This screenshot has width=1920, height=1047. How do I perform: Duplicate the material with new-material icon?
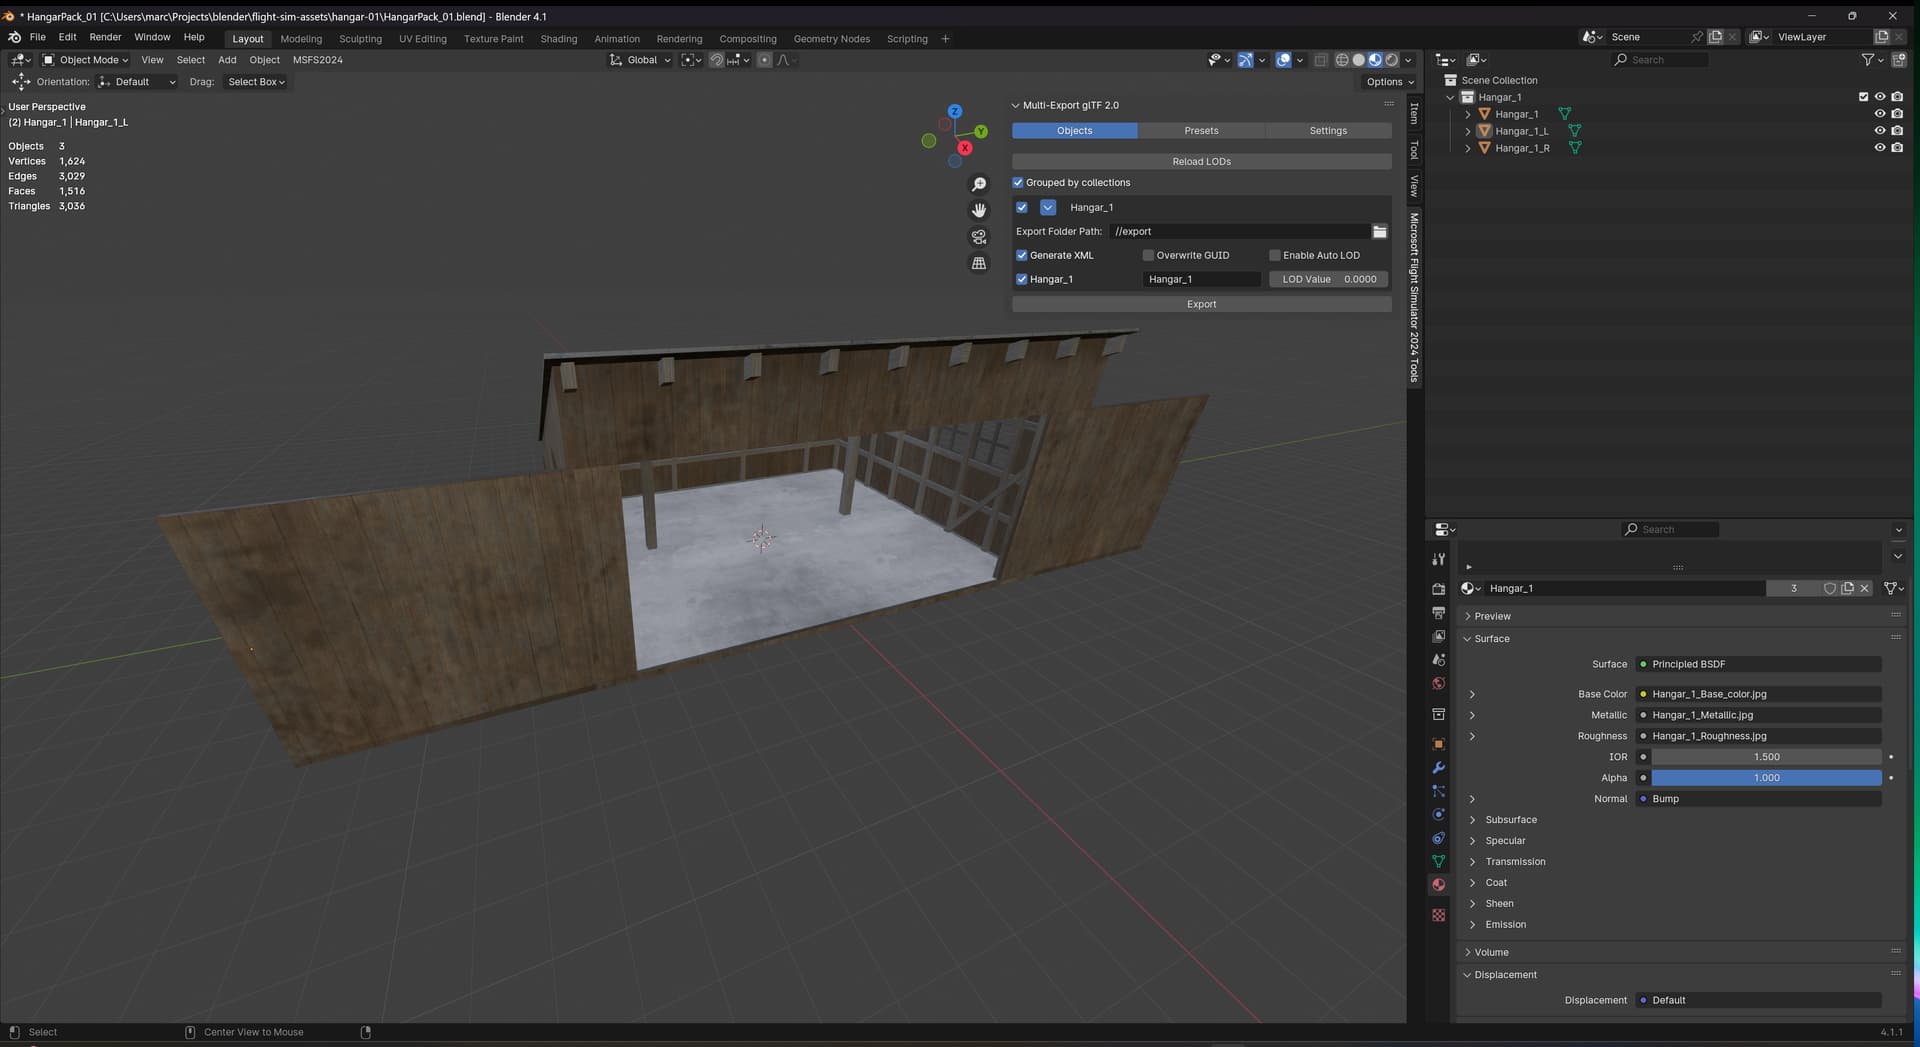point(1847,588)
